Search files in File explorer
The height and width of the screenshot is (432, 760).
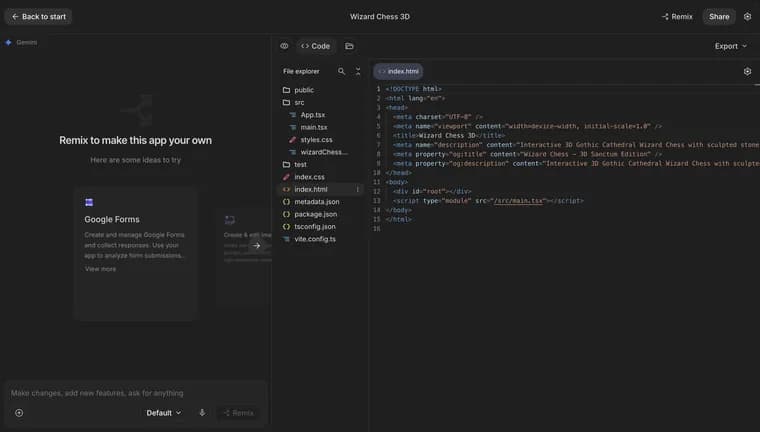click(x=341, y=71)
